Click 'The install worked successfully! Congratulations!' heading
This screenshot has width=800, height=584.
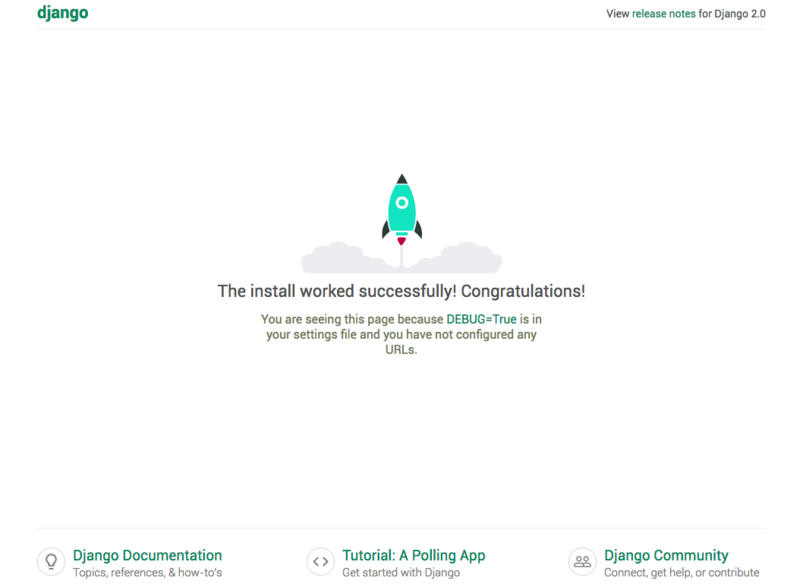pos(401,291)
